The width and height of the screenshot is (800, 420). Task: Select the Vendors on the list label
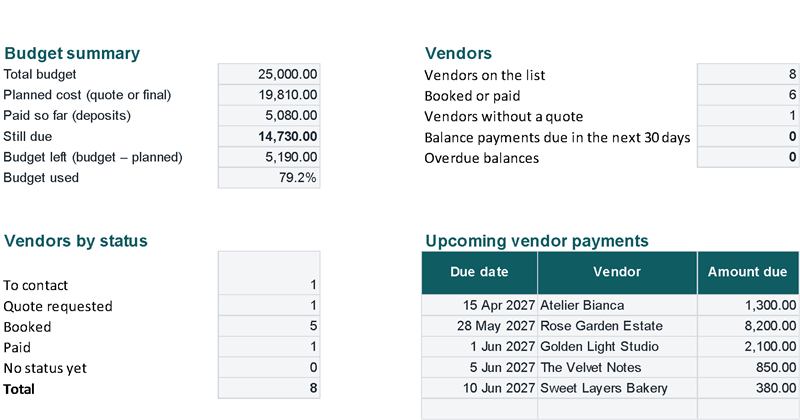pyautogui.click(x=485, y=76)
